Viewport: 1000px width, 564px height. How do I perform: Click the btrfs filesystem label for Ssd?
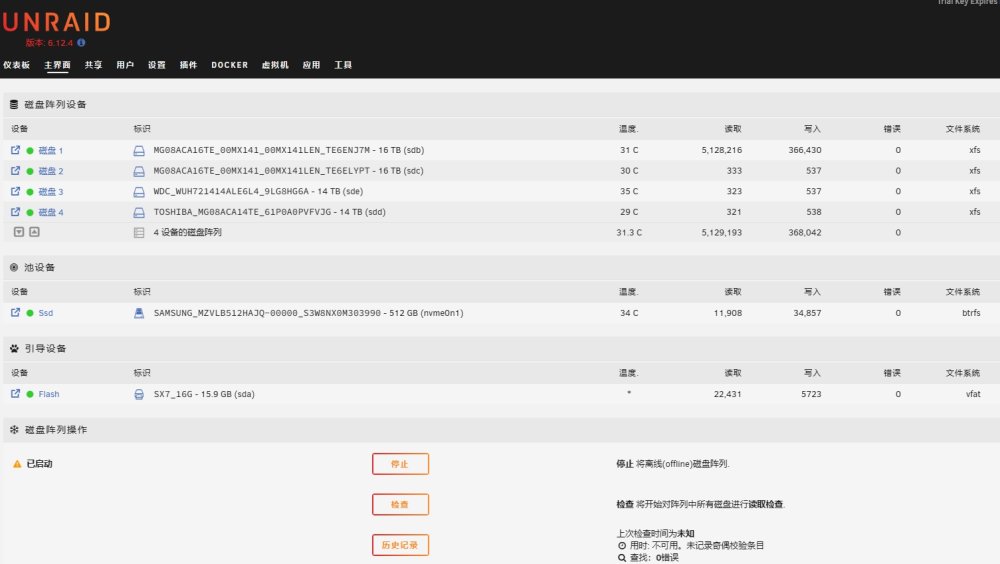coord(971,313)
